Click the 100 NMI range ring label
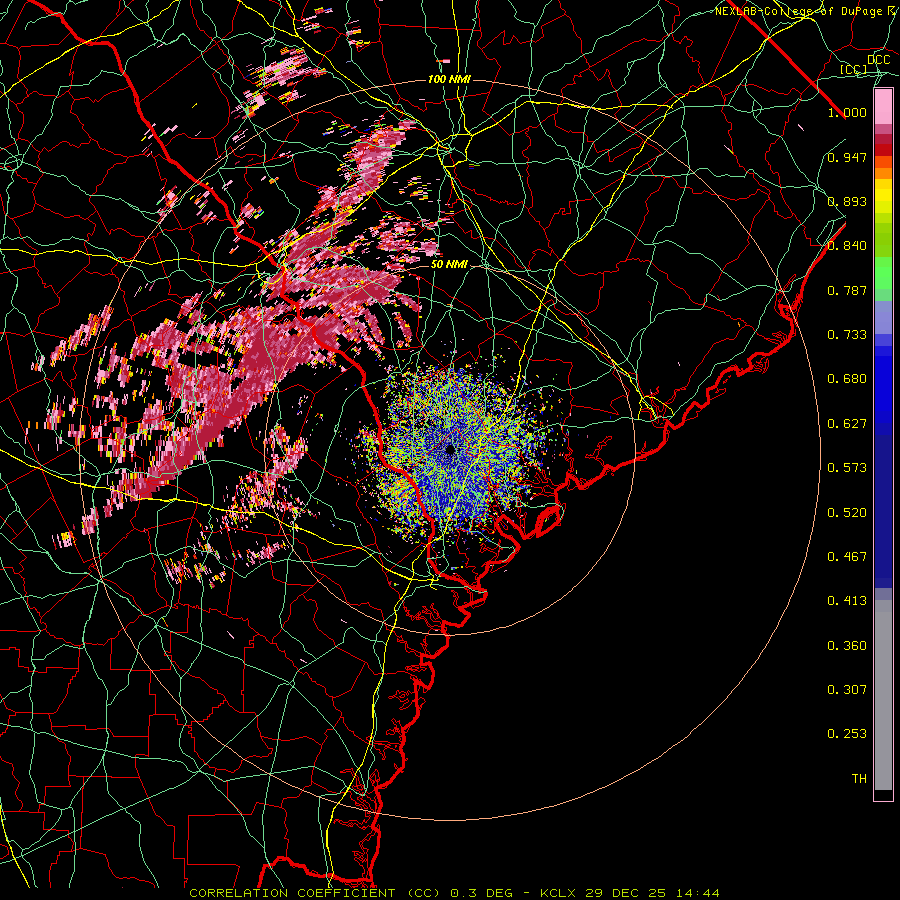The height and width of the screenshot is (900, 900). tap(449, 79)
